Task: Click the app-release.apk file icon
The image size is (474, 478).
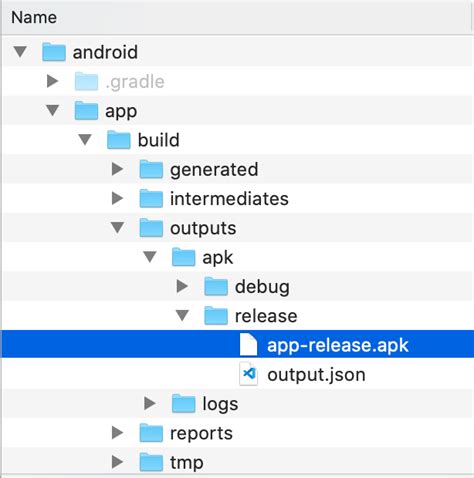Action: pyautogui.click(x=249, y=345)
